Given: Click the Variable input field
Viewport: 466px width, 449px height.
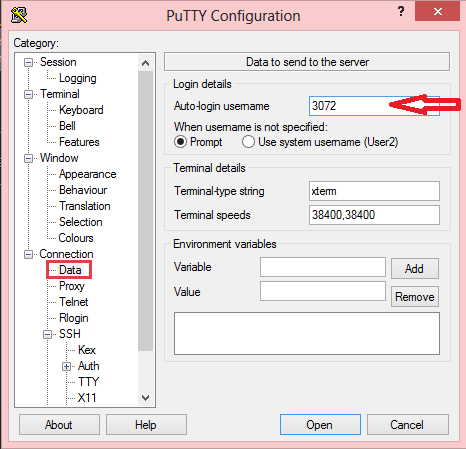Looking at the screenshot, I should (x=323, y=267).
